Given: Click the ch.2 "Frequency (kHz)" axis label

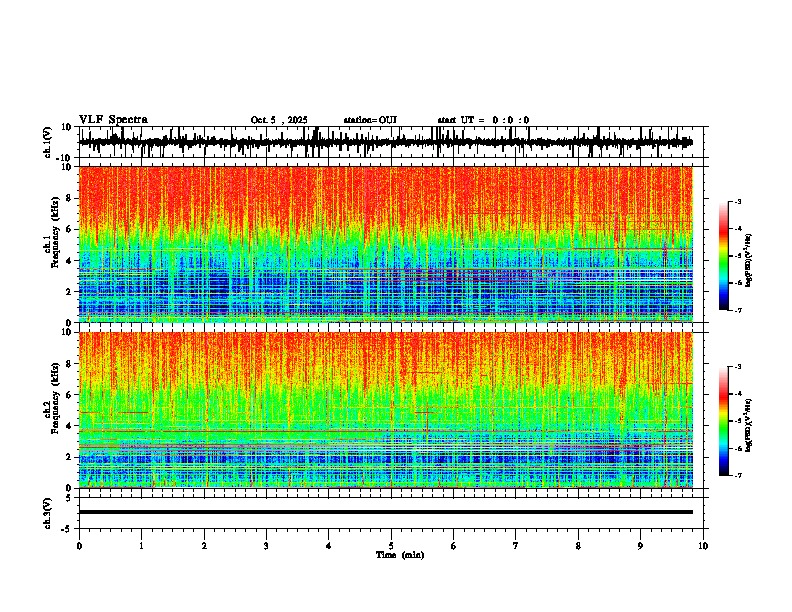Looking at the screenshot, I should coord(55,398).
